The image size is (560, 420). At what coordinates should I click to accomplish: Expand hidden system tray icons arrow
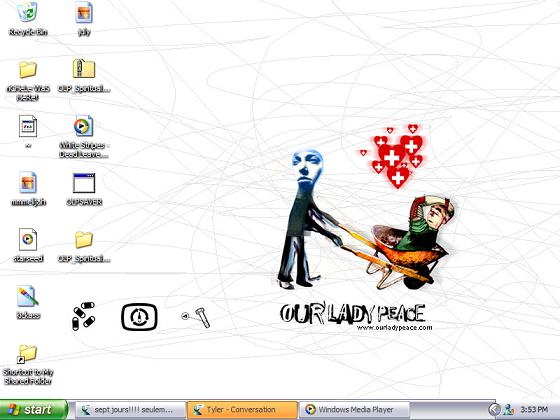click(494, 410)
